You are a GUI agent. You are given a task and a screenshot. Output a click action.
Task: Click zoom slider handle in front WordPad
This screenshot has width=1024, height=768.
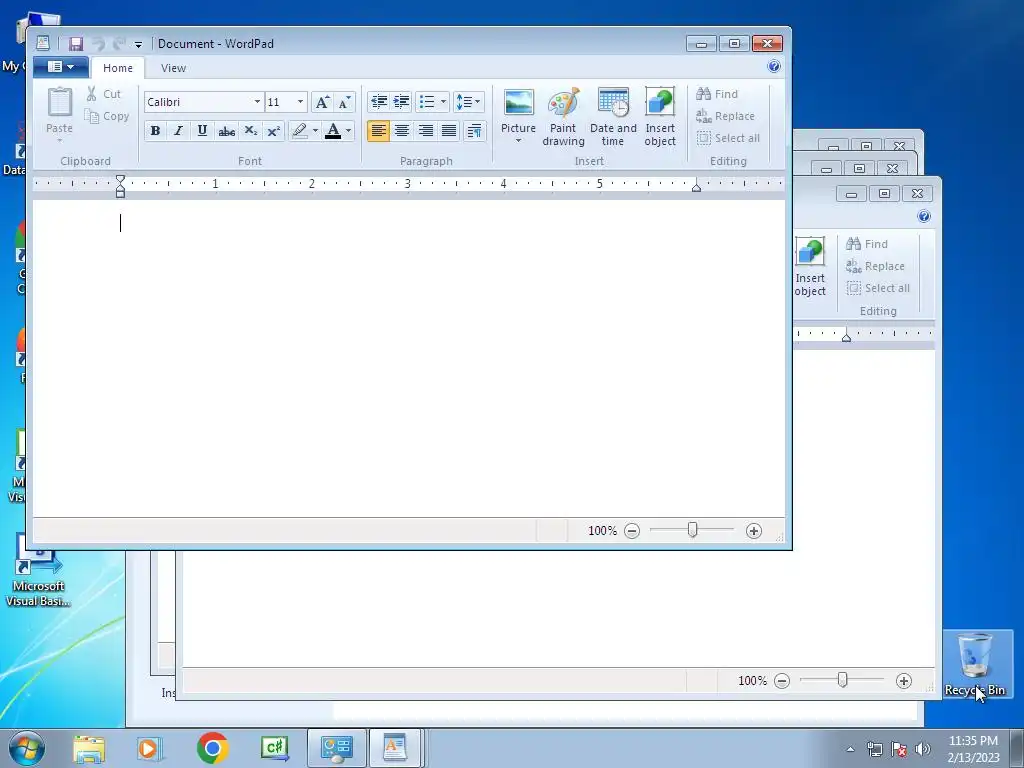point(692,530)
